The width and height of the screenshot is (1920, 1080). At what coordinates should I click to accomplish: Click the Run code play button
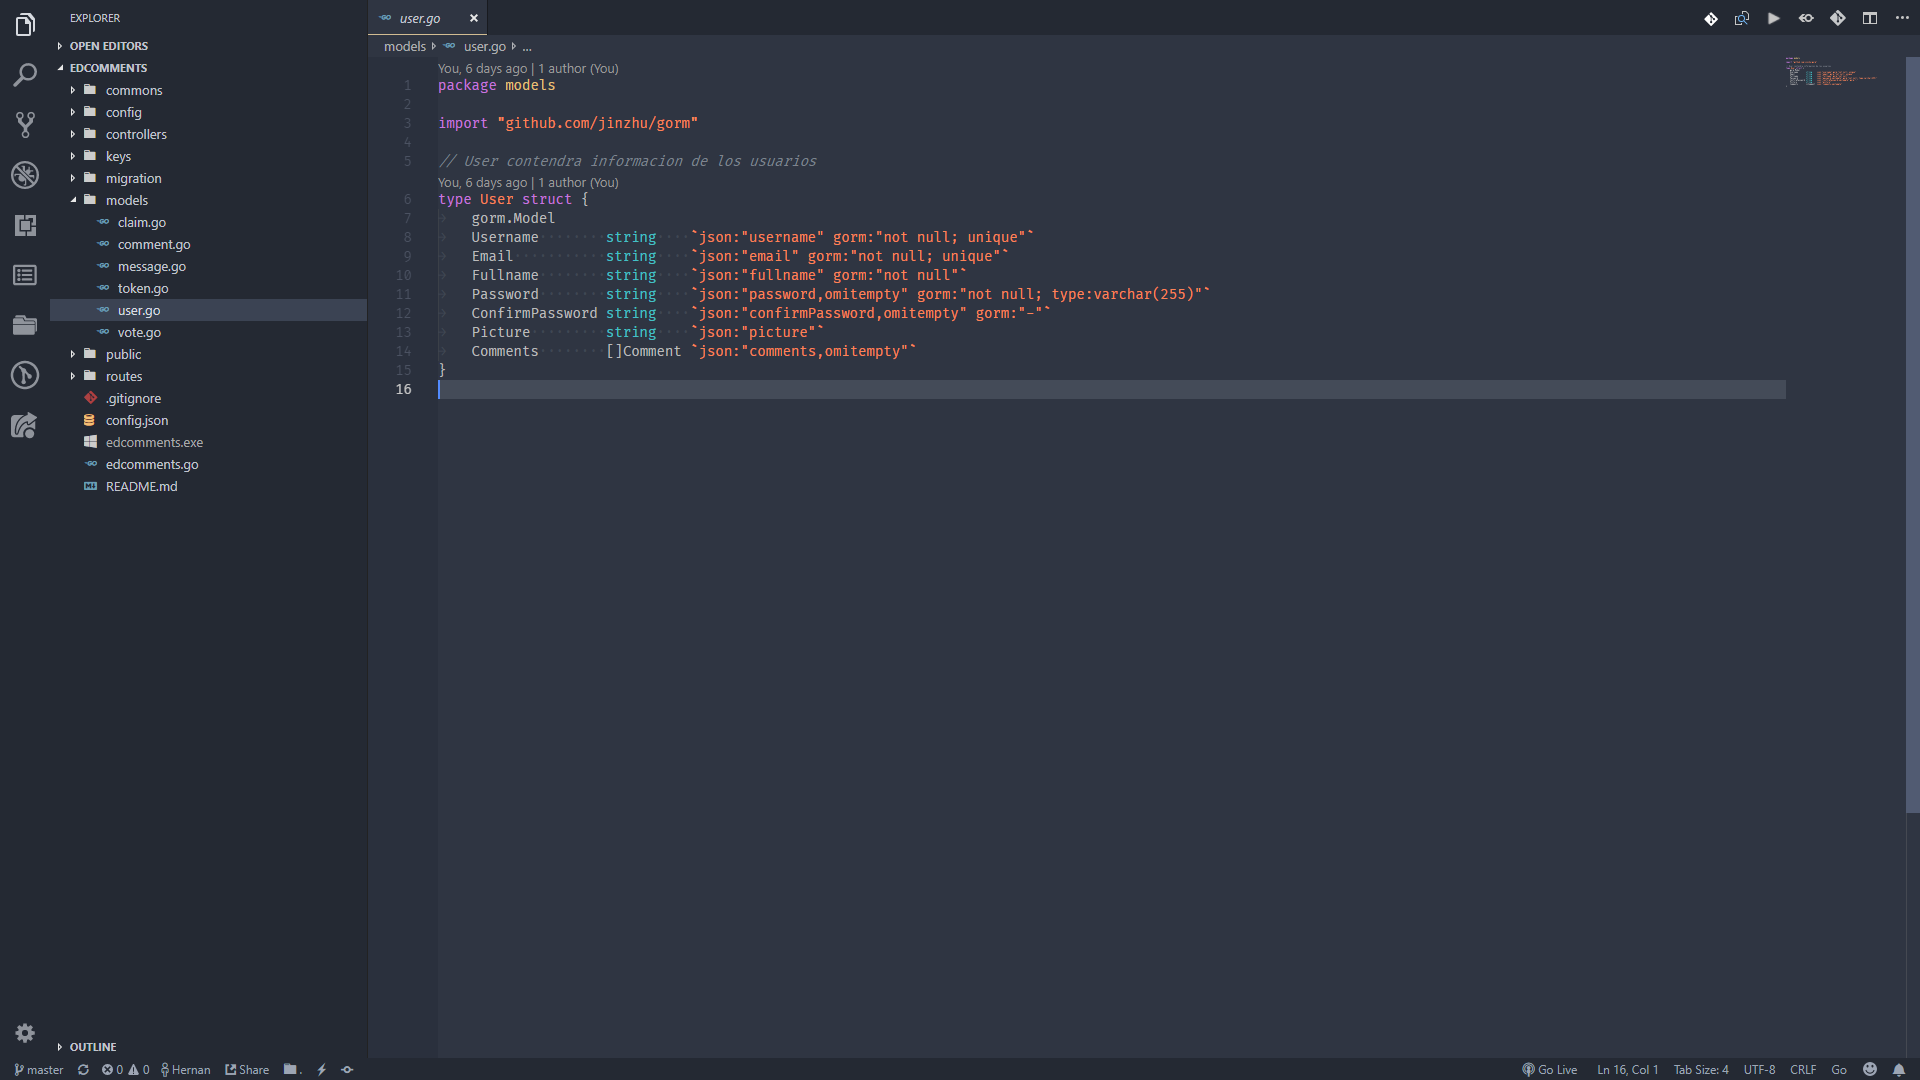[1773, 18]
